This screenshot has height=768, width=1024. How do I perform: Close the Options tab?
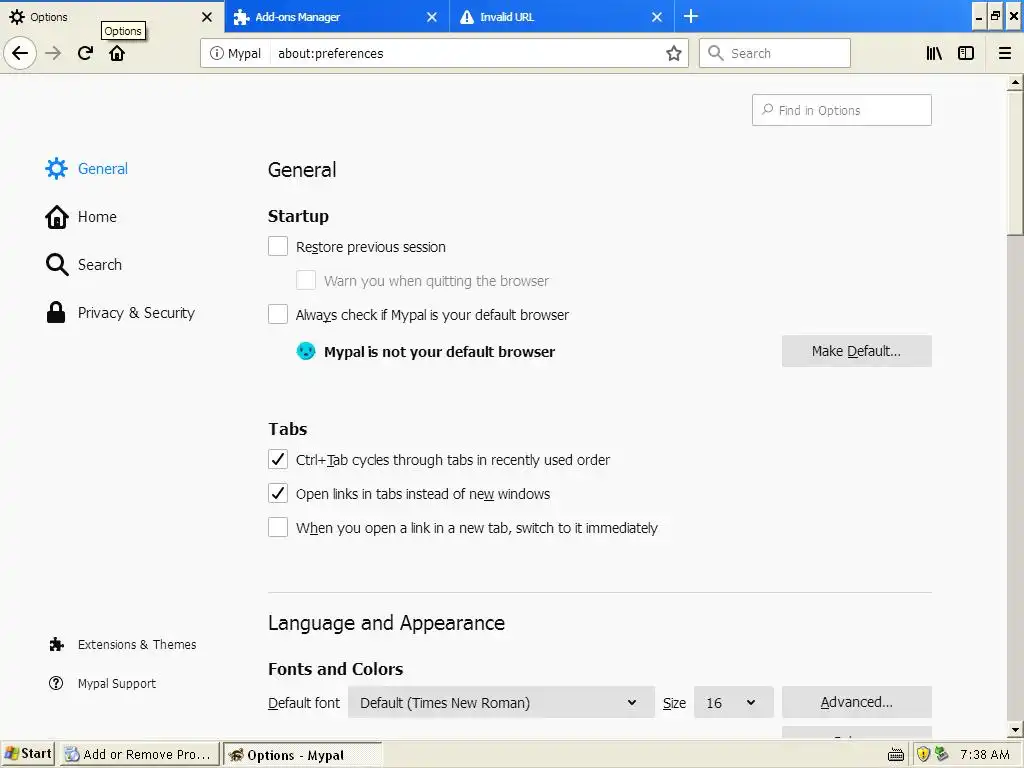206,17
